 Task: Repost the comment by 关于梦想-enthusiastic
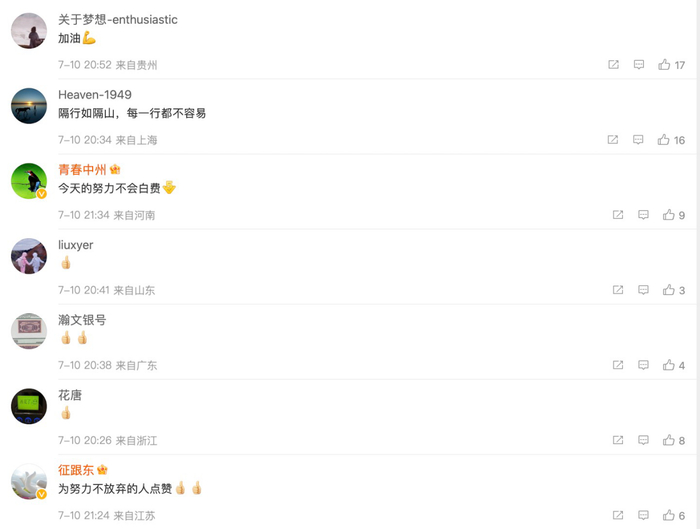click(614, 65)
